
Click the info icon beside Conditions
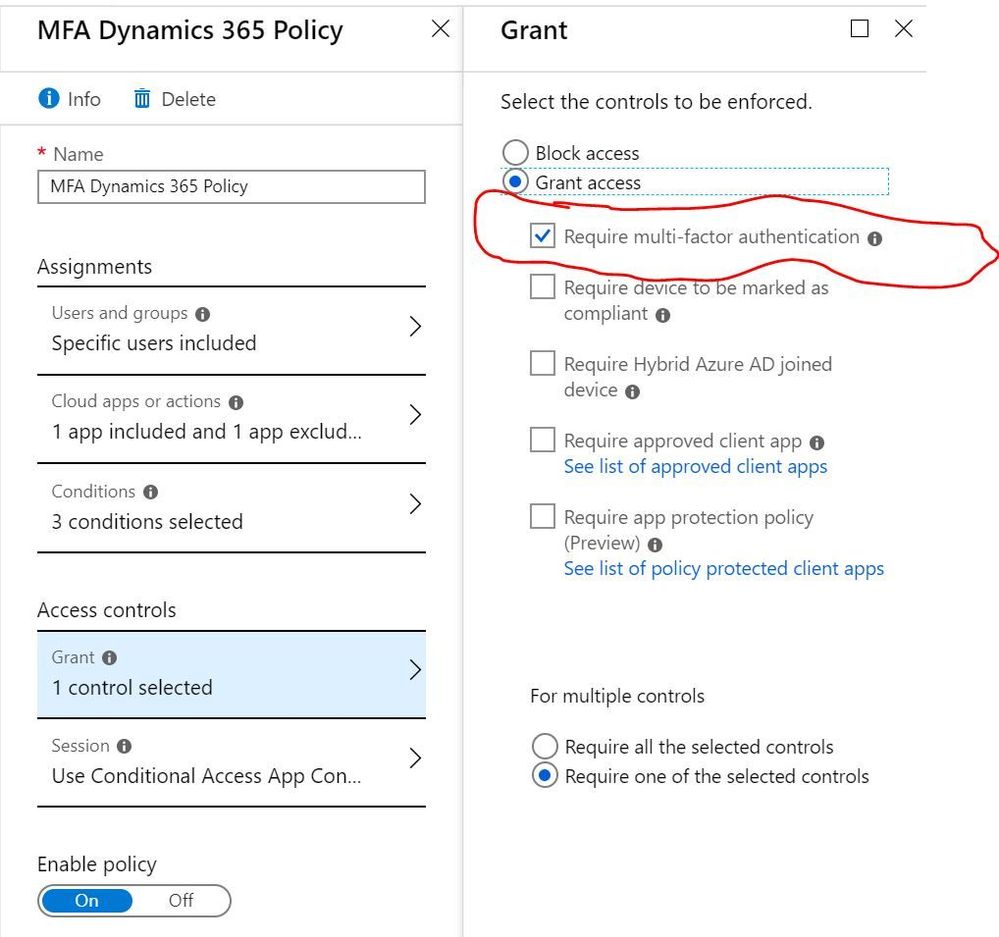(150, 492)
